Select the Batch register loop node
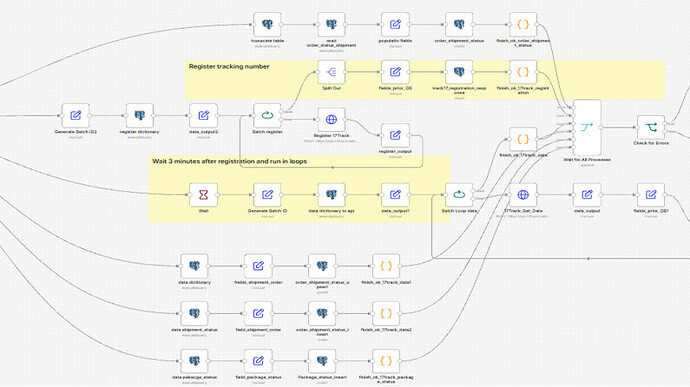Image resolution: width=690 pixels, height=387 pixels. [267, 116]
